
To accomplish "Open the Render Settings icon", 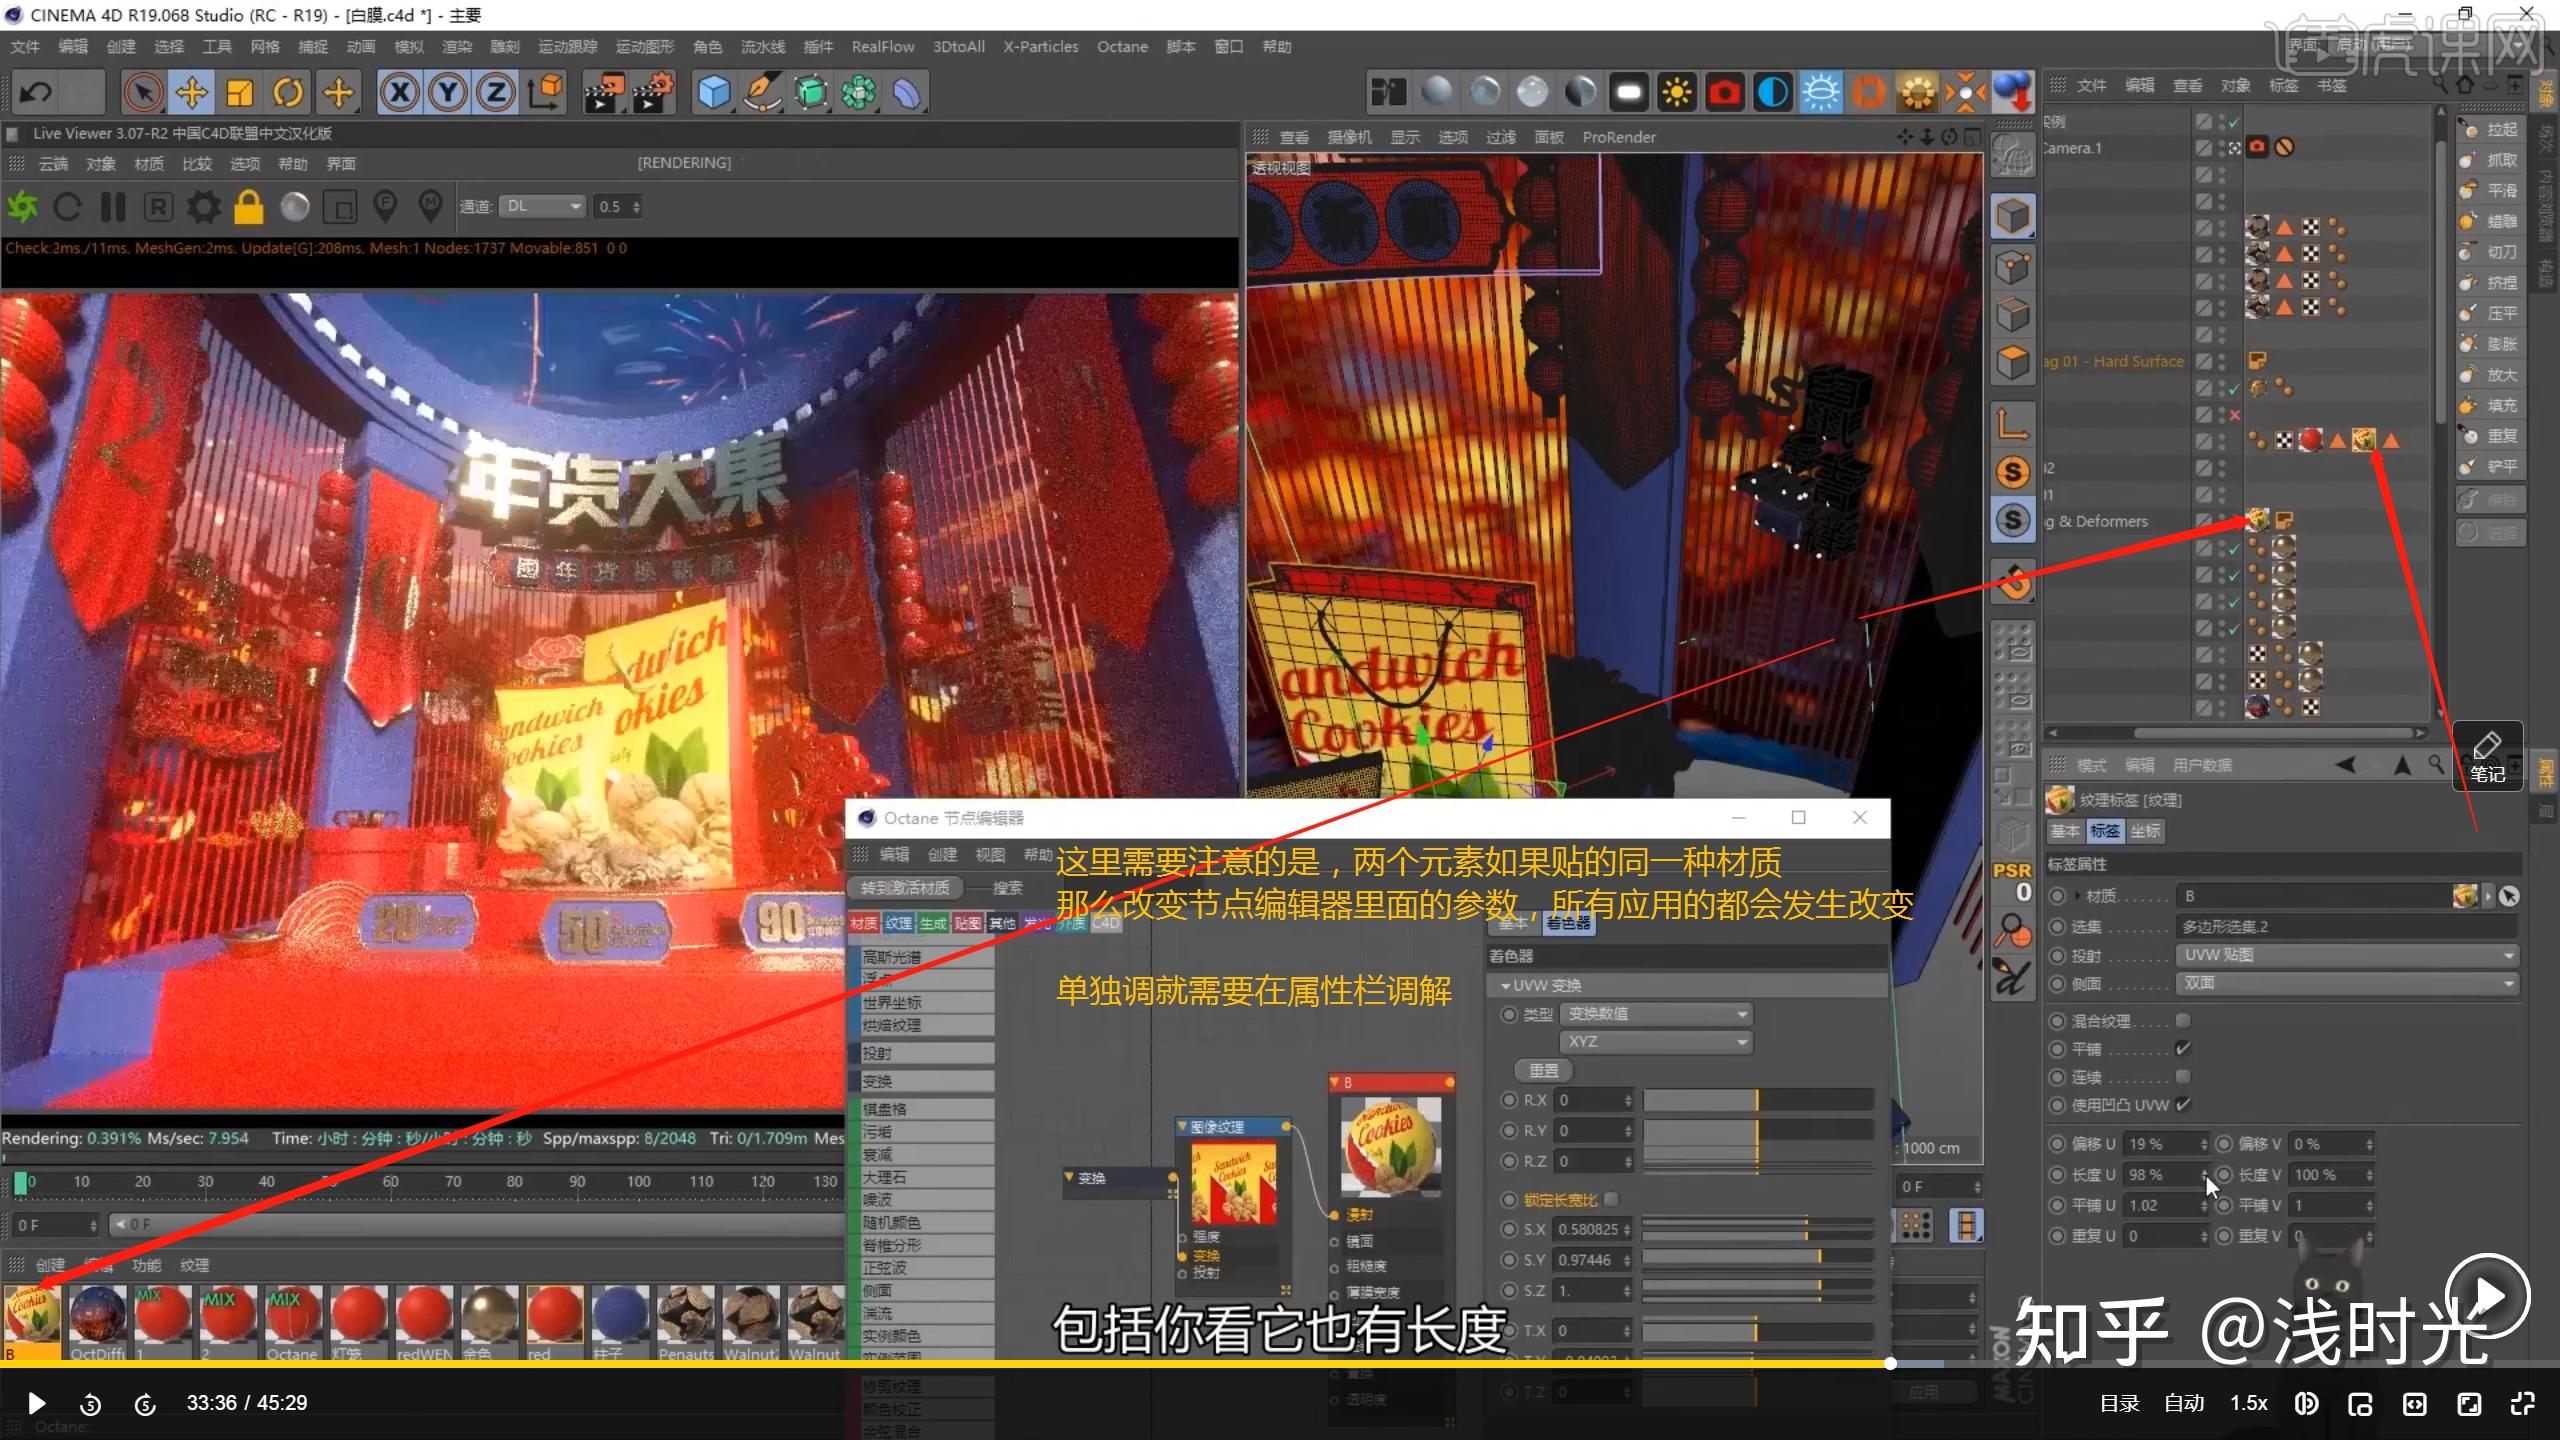I will pos(652,92).
